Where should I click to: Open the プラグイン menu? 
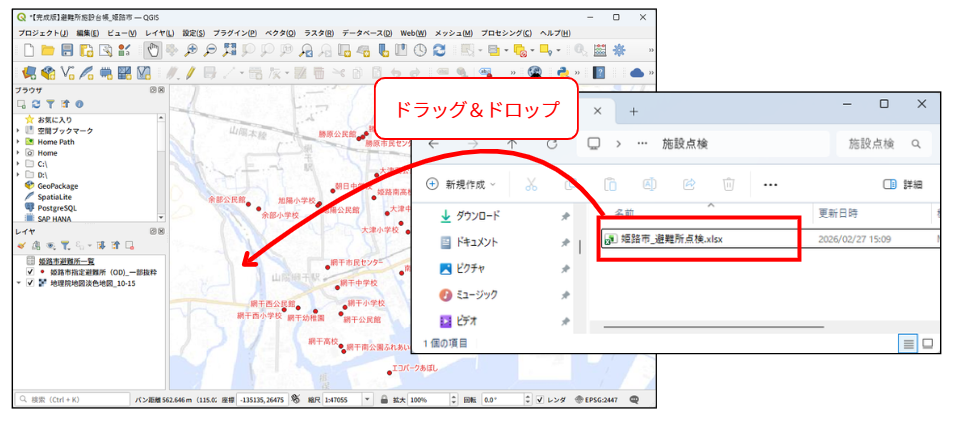click(x=234, y=33)
